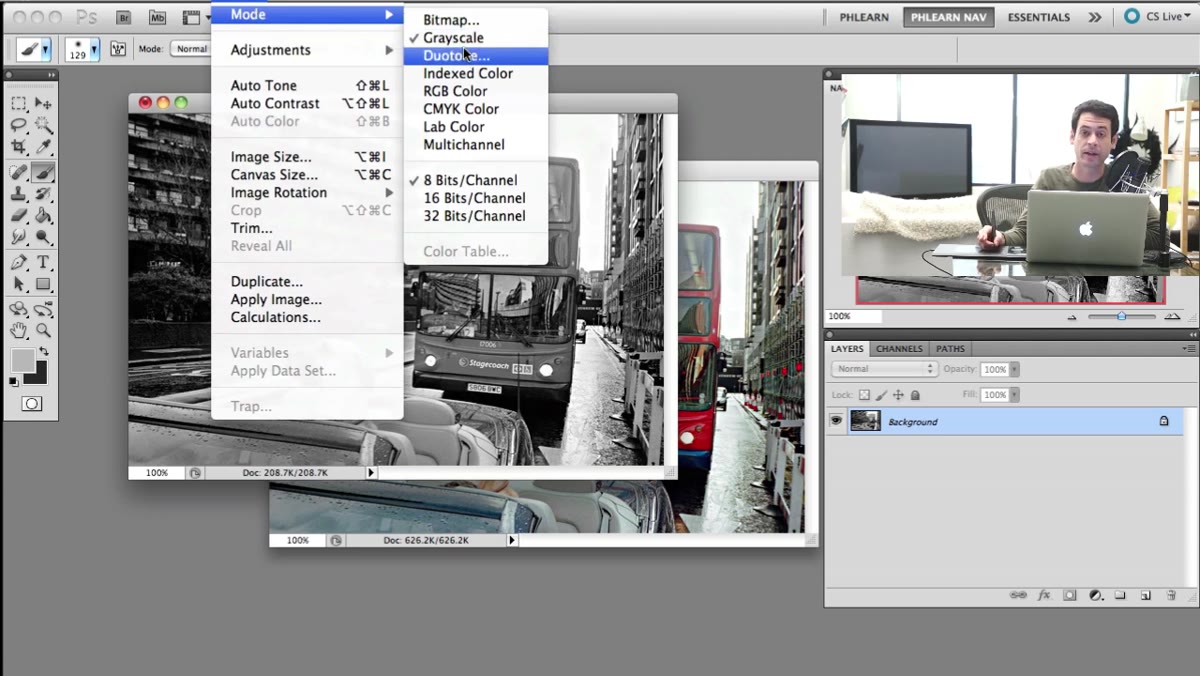Open Bridge with the Br icon

coord(124,17)
